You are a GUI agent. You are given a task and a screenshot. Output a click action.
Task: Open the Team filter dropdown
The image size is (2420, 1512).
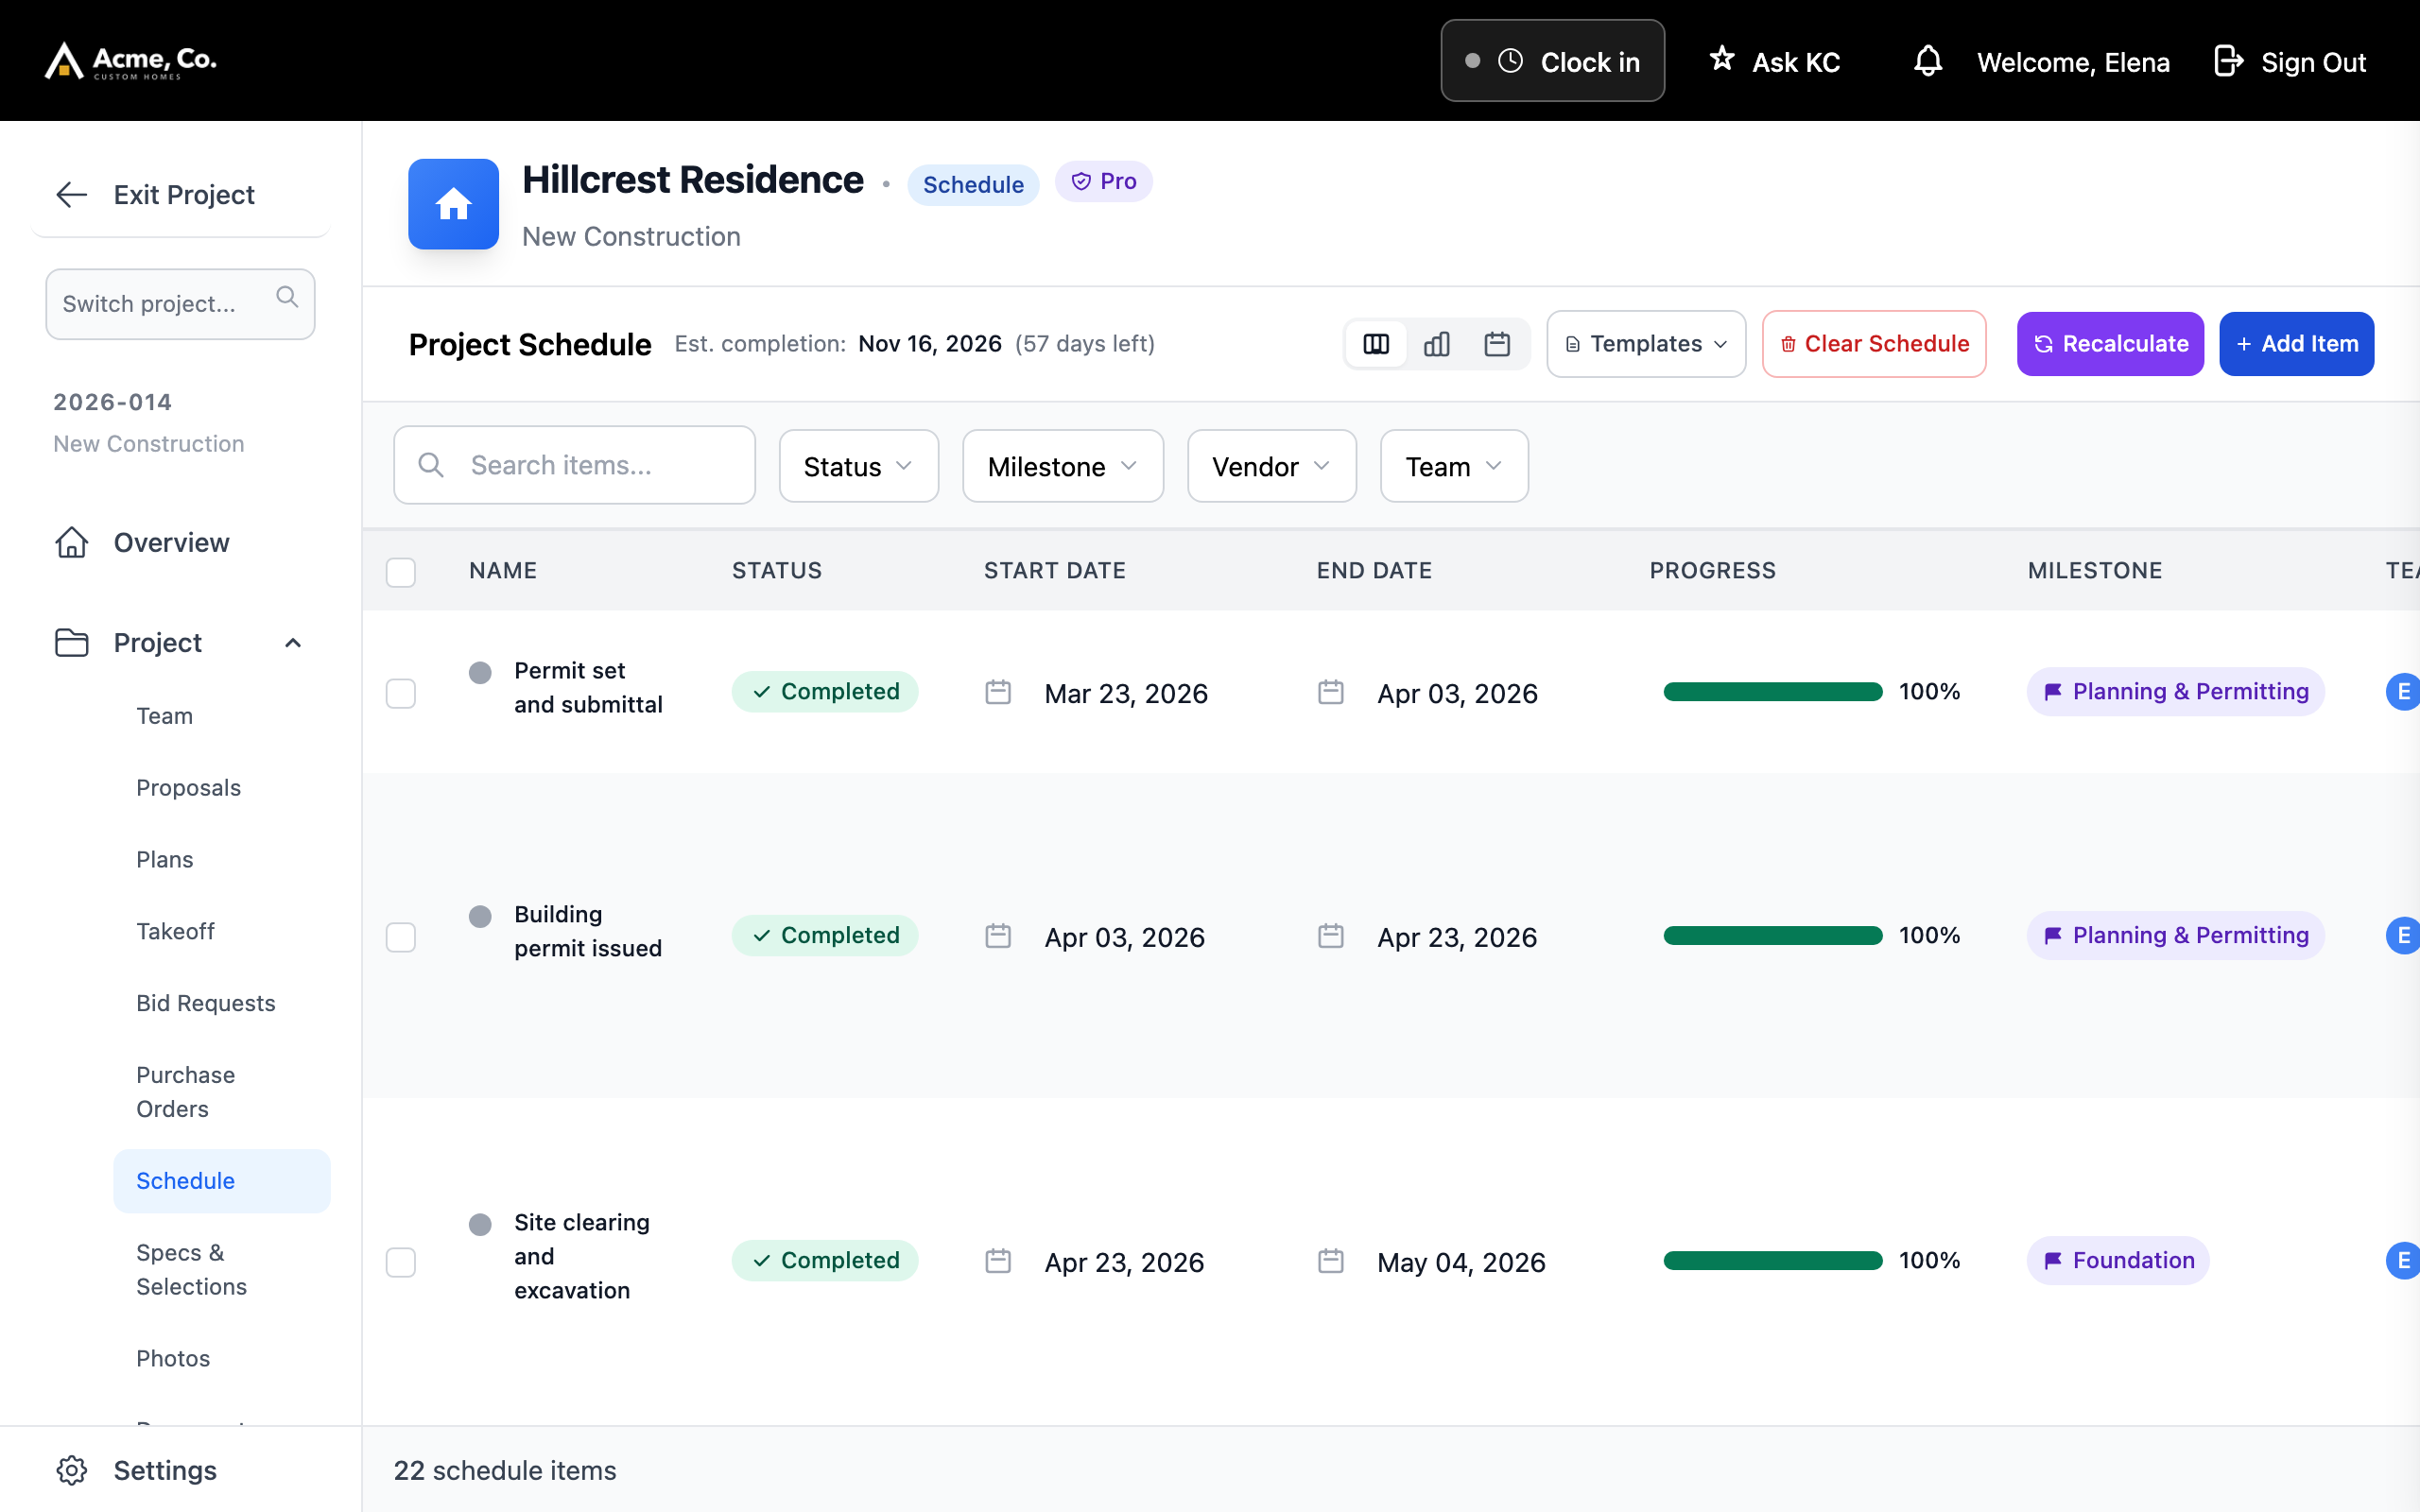point(1454,466)
